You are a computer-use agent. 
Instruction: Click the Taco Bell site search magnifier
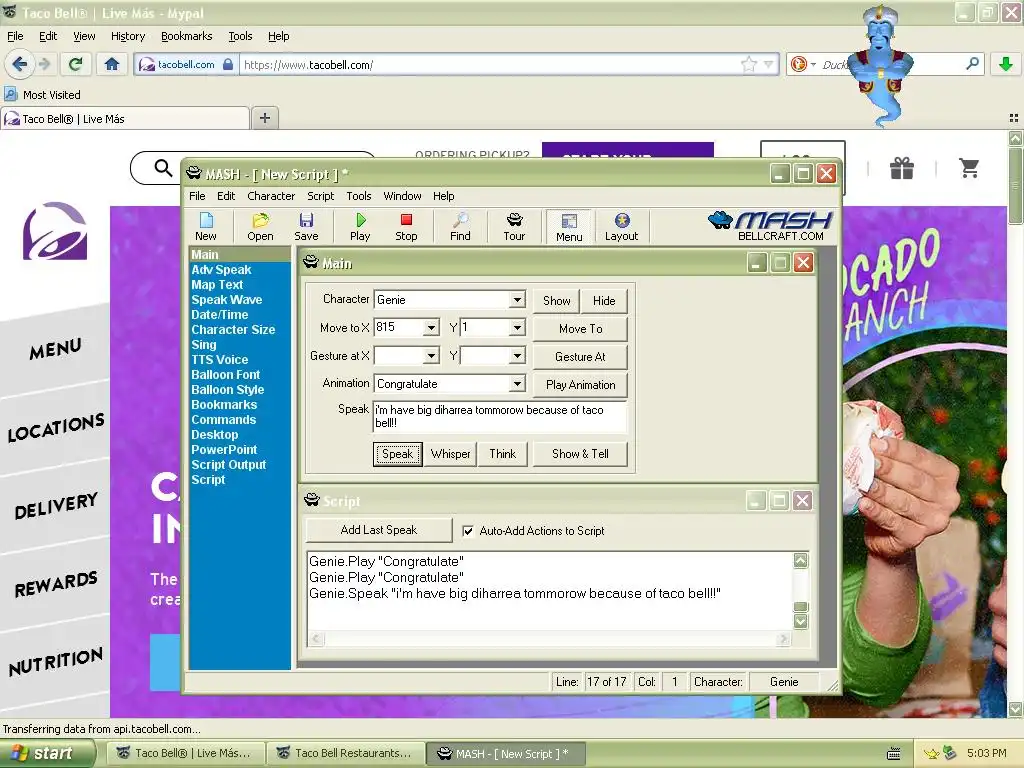tap(163, 168)
